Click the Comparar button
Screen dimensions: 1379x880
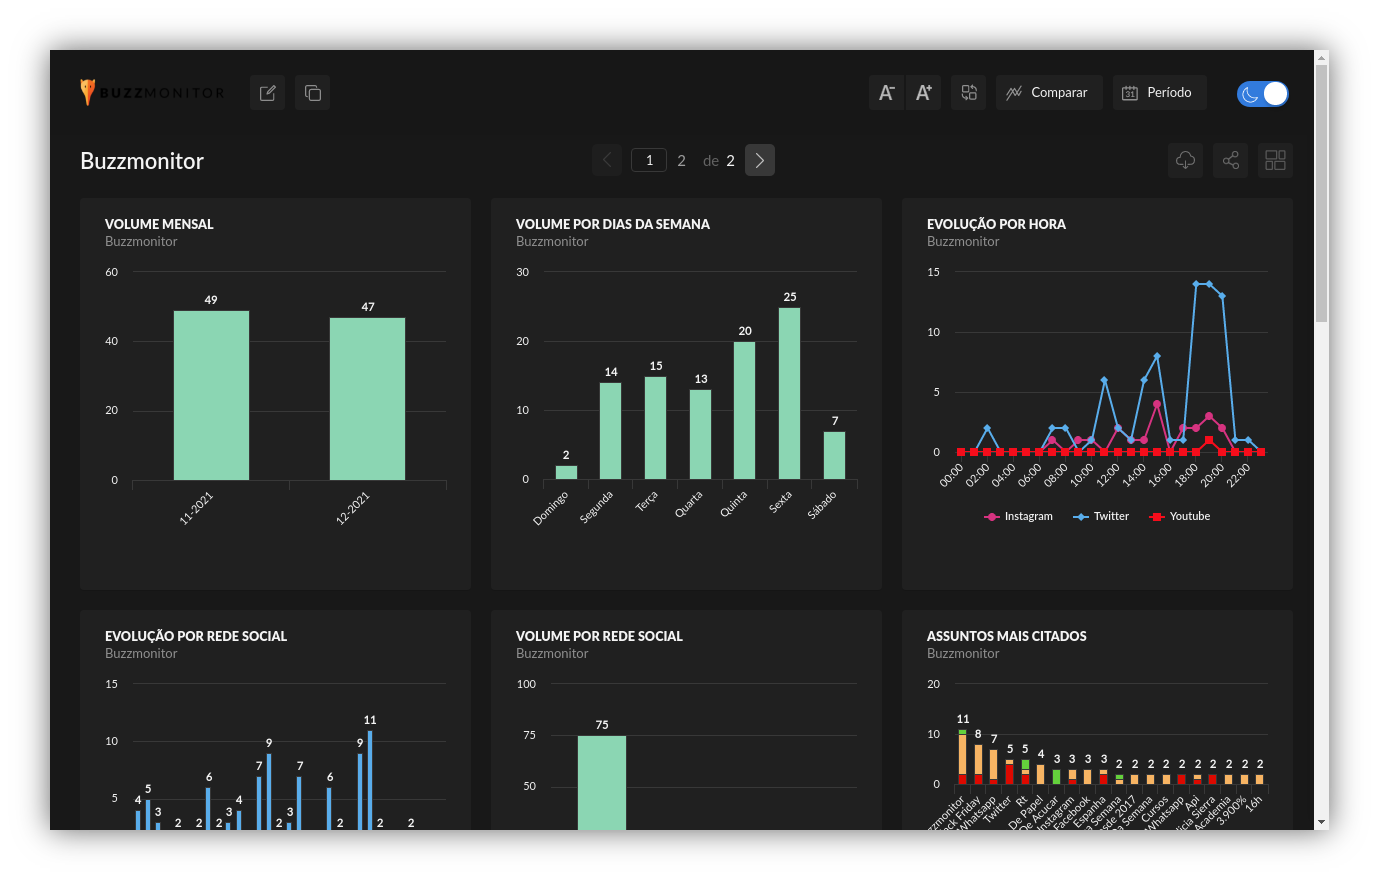[1048, 93]
